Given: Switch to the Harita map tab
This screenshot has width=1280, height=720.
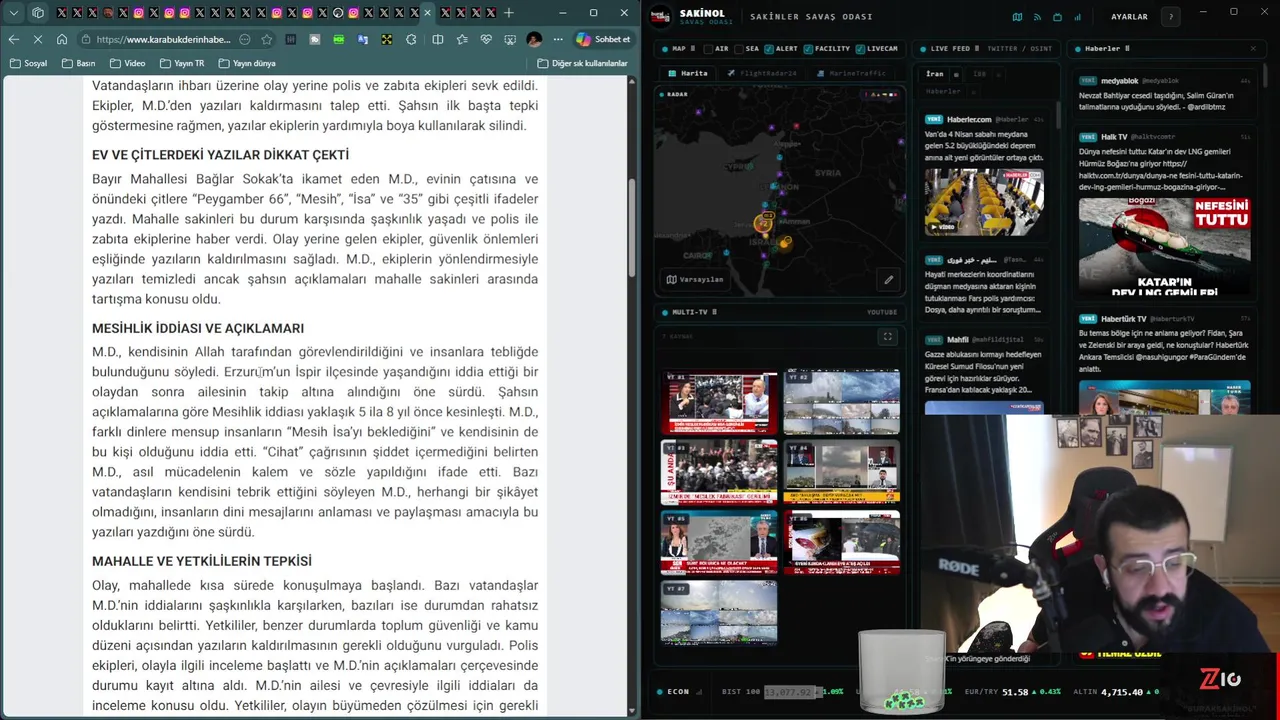Looking at the screenshot, I should tap(688, 73).
